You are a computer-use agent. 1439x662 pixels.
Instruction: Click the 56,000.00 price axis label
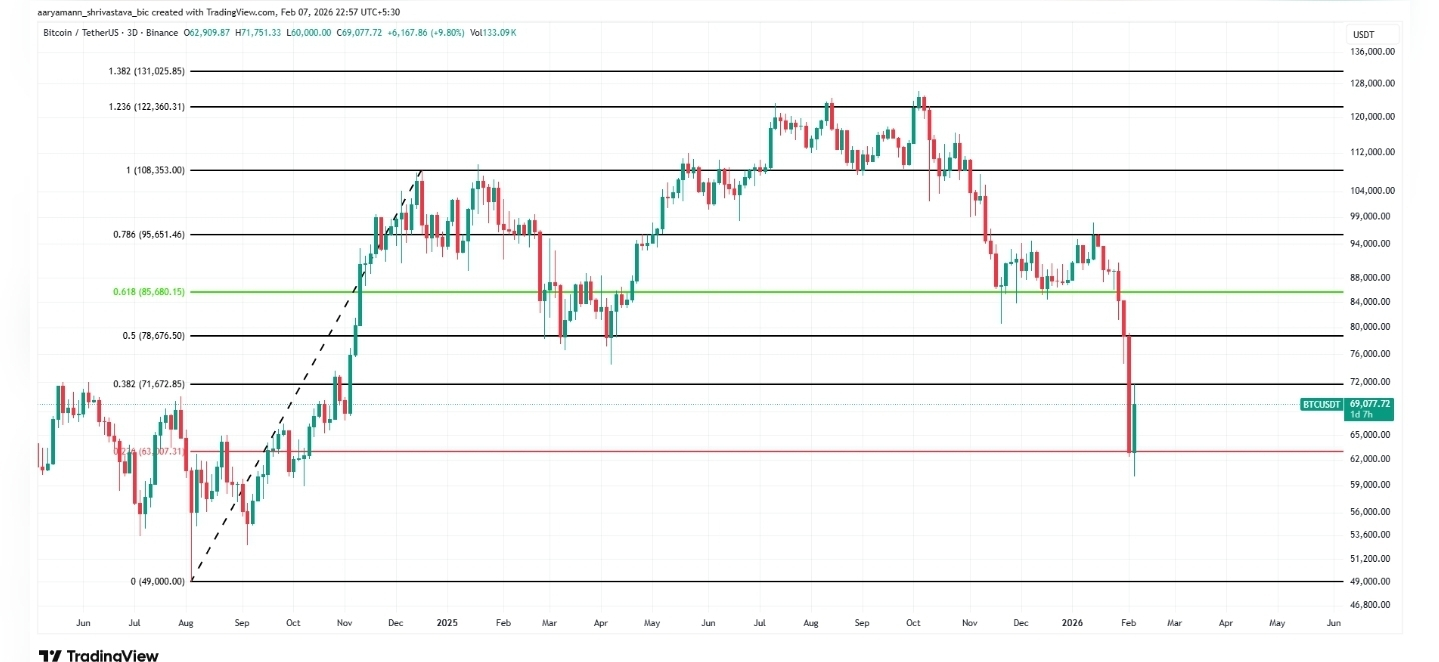(x=1369, y=511)
